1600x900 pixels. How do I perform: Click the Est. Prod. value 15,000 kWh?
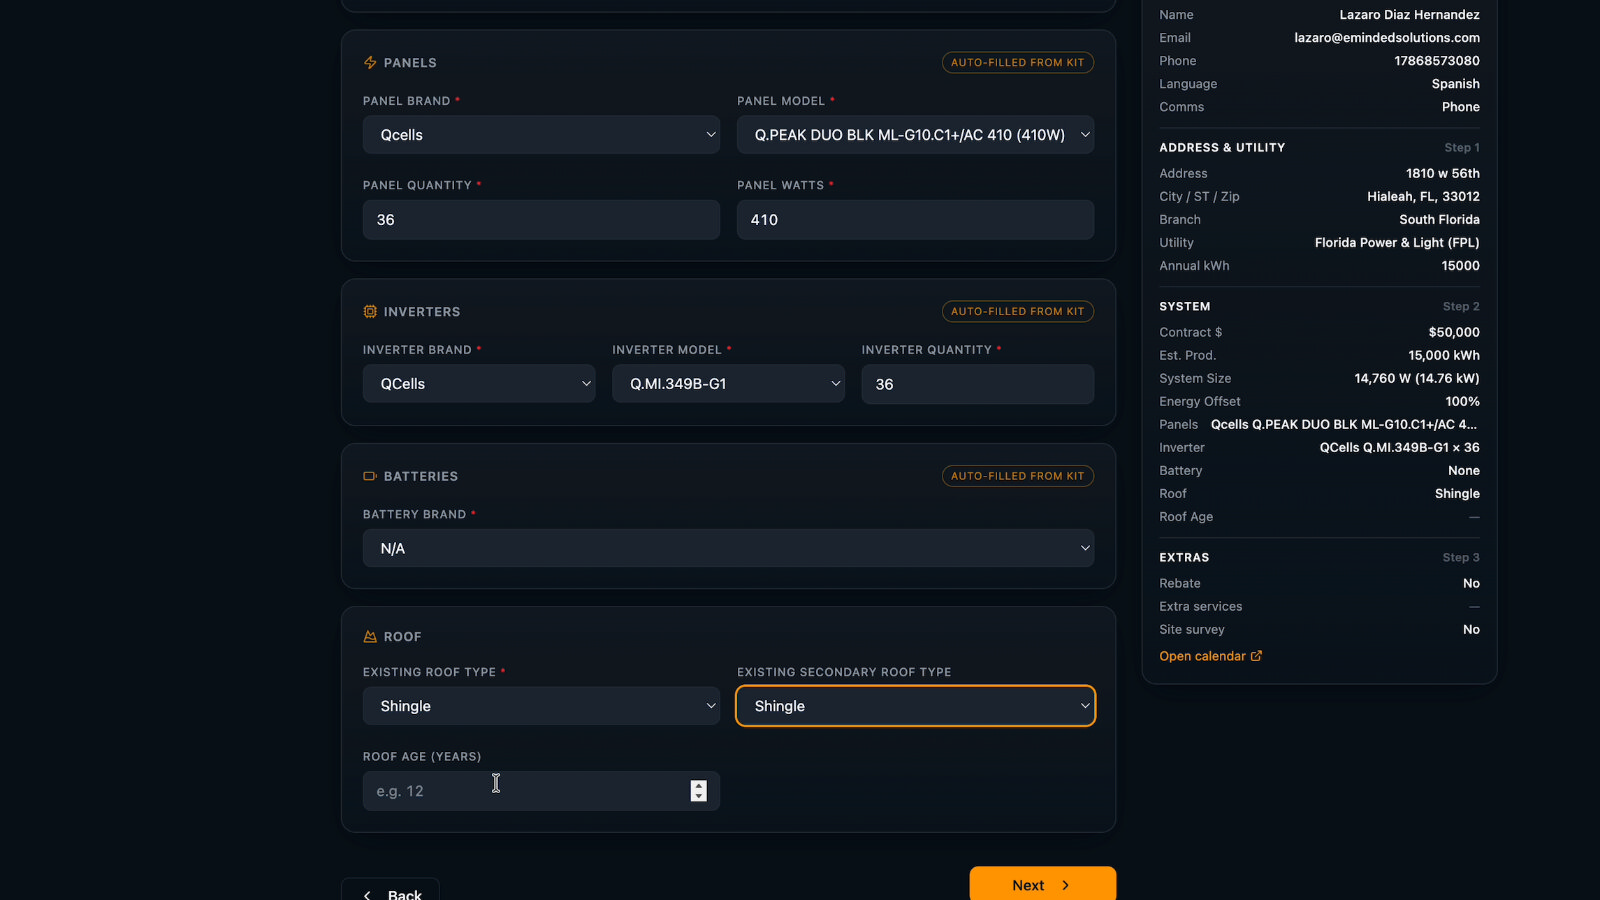(1444, 355)
